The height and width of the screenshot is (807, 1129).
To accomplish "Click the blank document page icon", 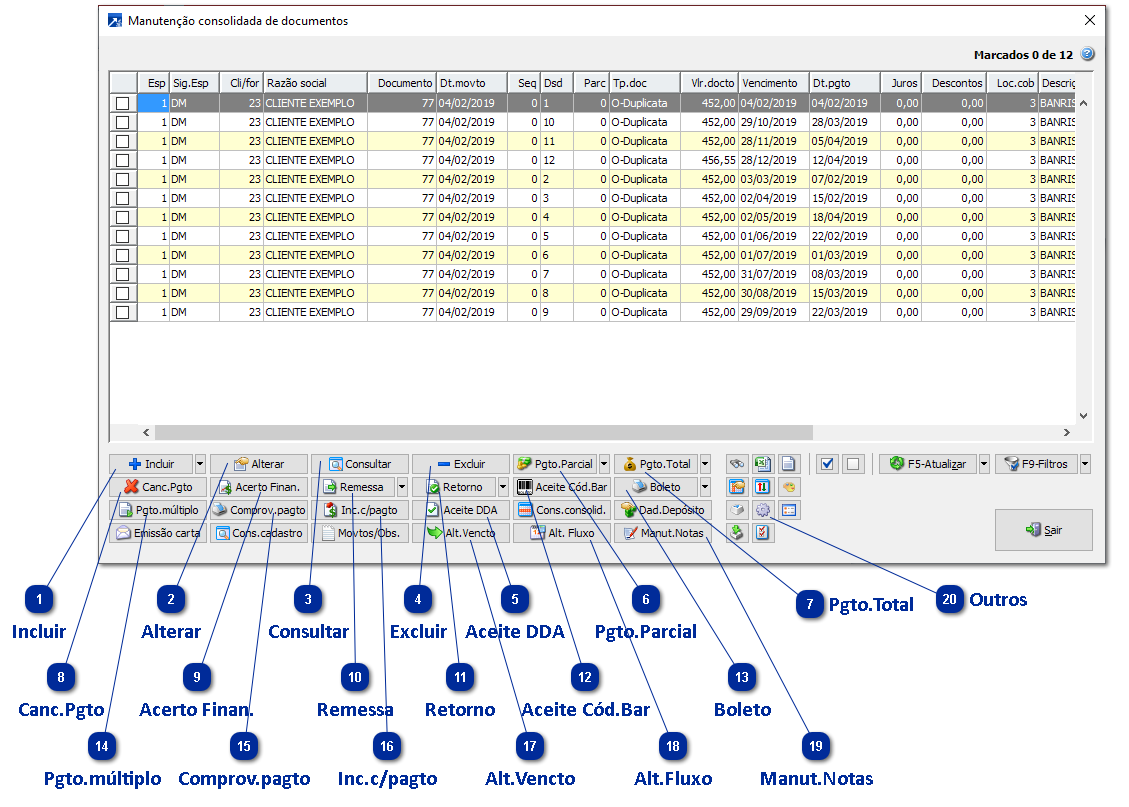I will (788, 464).
